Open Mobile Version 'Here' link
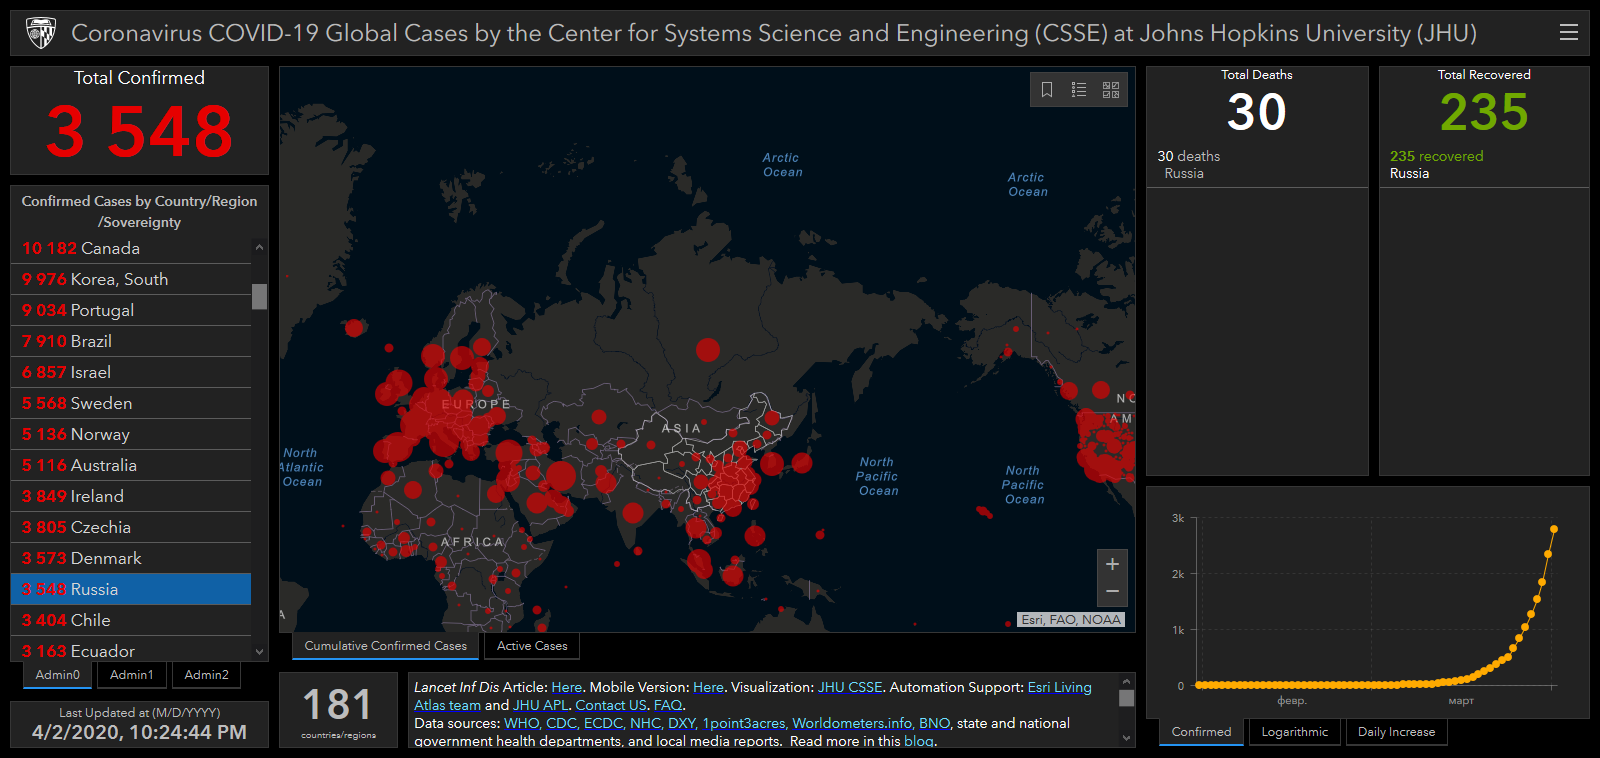 pyautogui.click(x=708, y=687)
